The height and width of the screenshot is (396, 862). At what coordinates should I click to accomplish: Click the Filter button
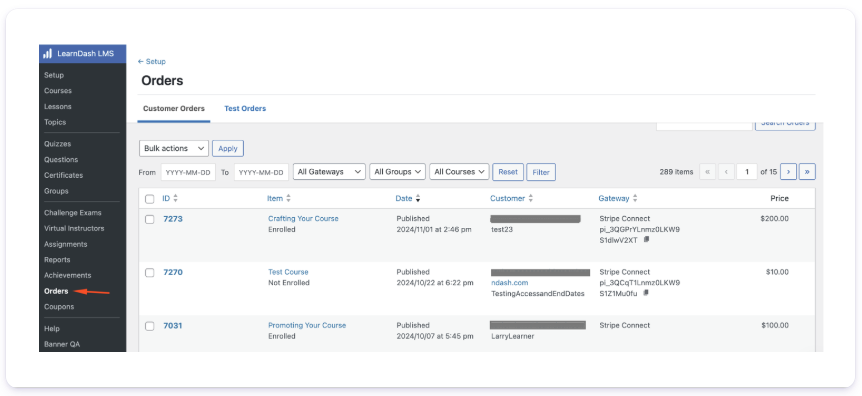(541, 172)
